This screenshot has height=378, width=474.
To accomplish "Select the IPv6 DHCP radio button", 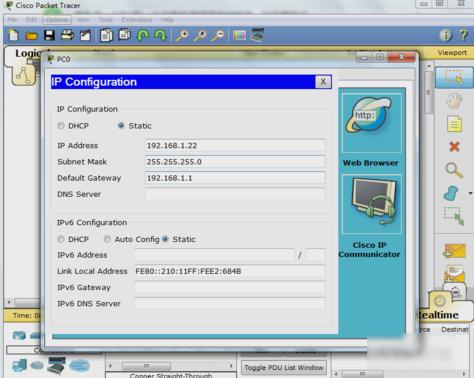I will tap(61, 239).
